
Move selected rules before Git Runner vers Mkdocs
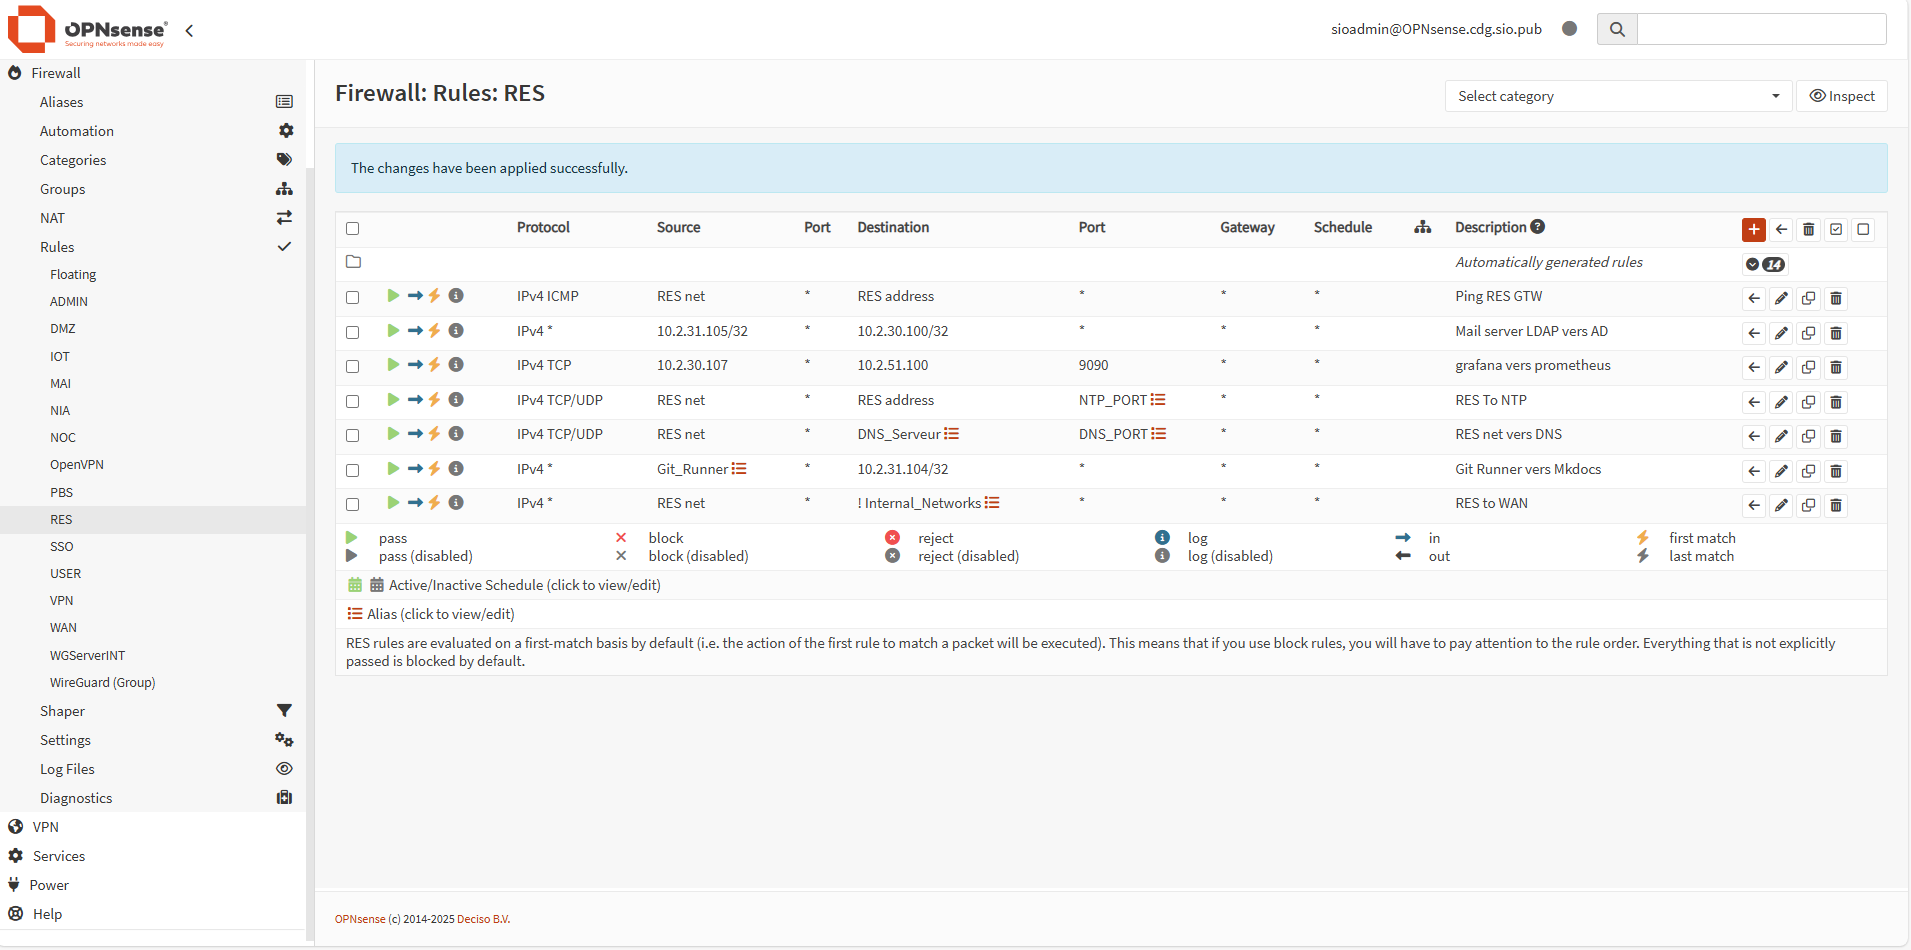(x=1754, y=471)
